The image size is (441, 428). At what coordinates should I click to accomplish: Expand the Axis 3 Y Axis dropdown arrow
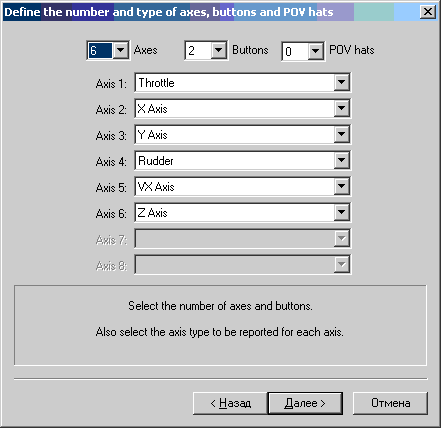click(341, 134)
